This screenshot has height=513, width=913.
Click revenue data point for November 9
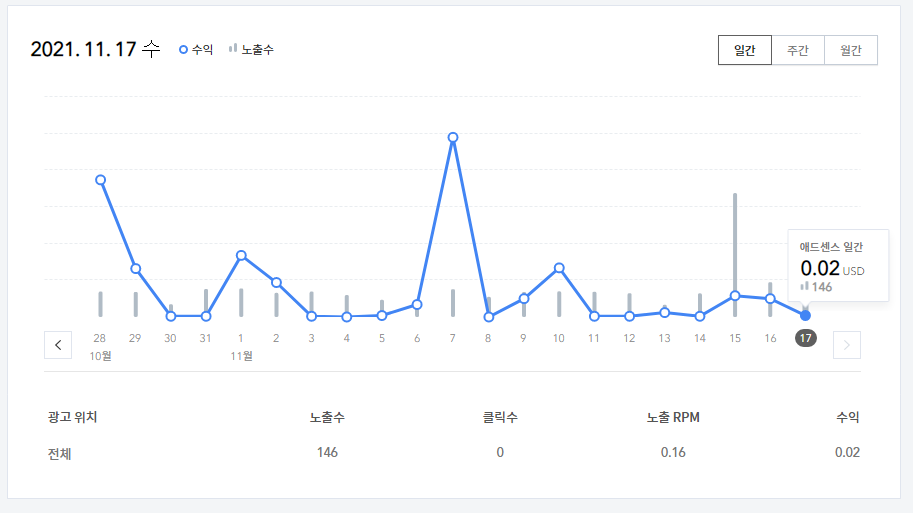click(523, 299)
